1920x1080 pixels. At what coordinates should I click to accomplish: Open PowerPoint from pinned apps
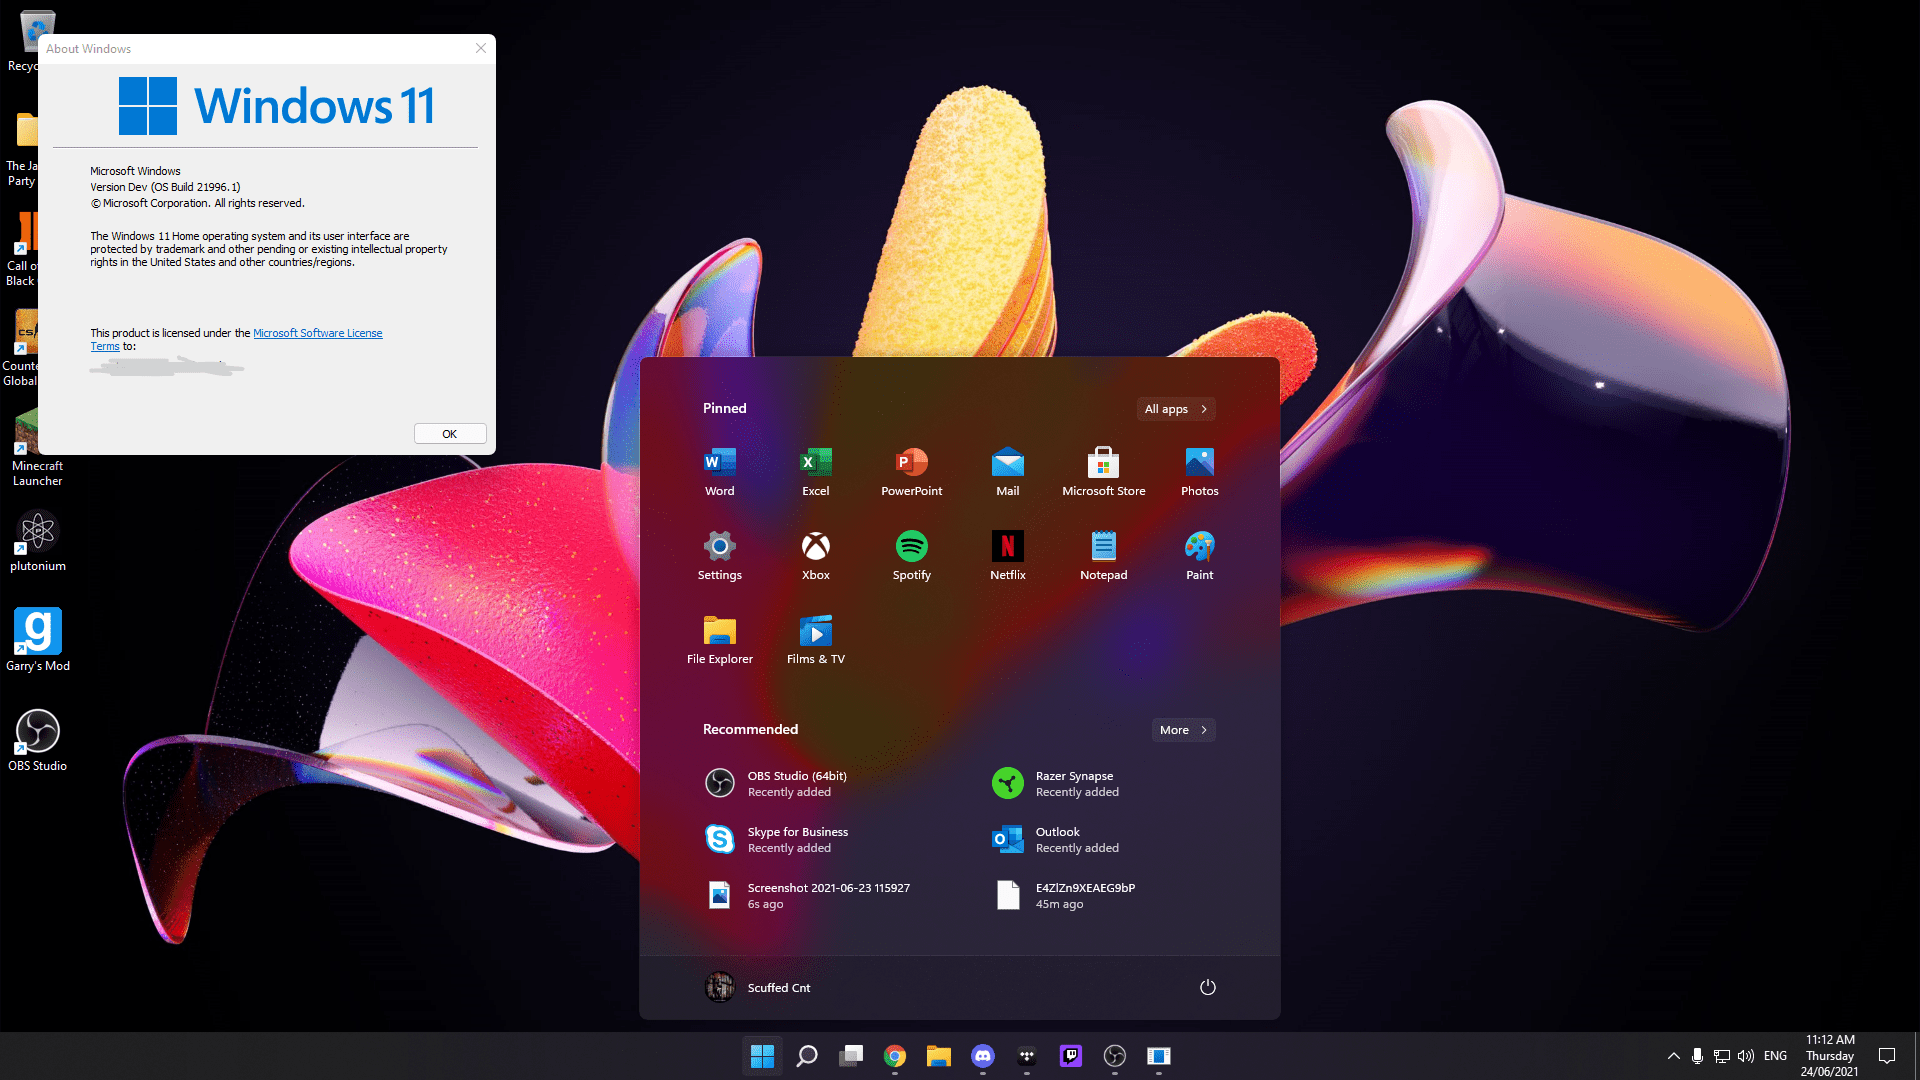click(x=911, y=463)
